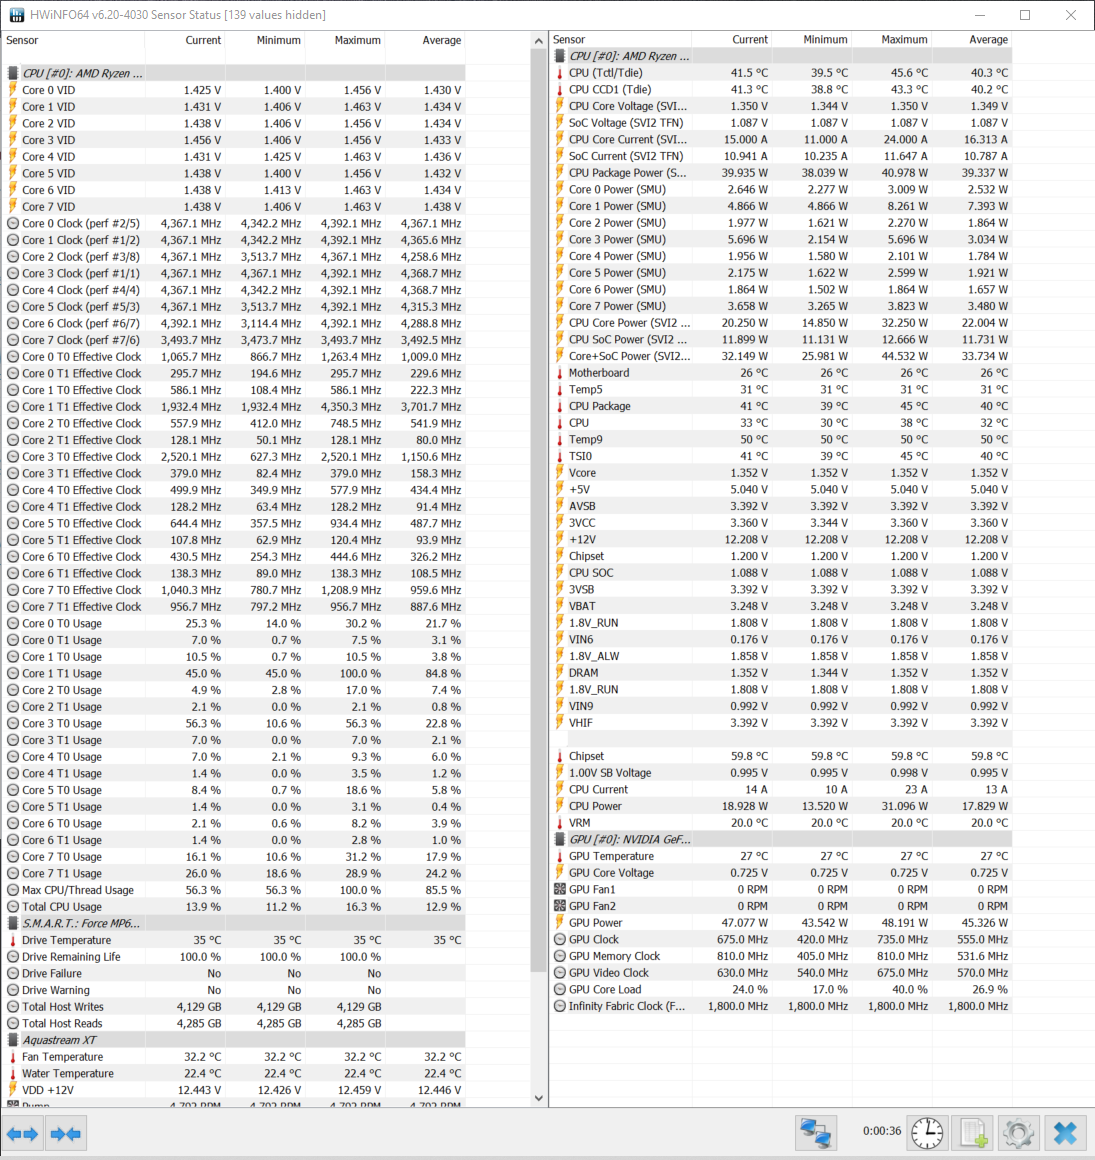Click the chip icon beside Aquastream XT group
This screenshot has width=1095, height=1160.
pos(13,1040)
